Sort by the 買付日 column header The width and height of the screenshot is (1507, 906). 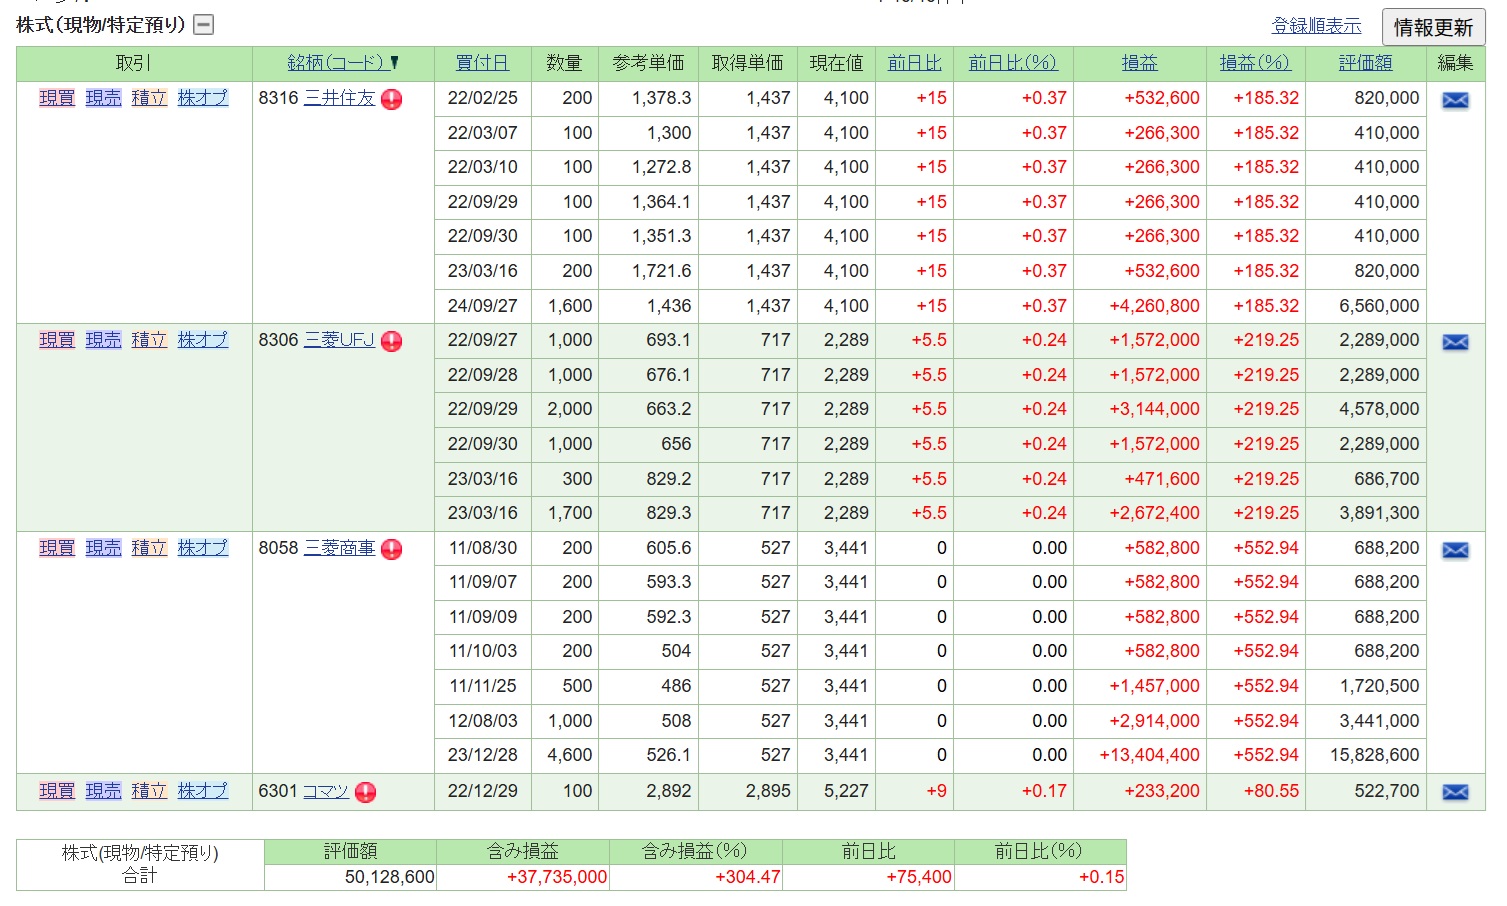tap(483, 63)
